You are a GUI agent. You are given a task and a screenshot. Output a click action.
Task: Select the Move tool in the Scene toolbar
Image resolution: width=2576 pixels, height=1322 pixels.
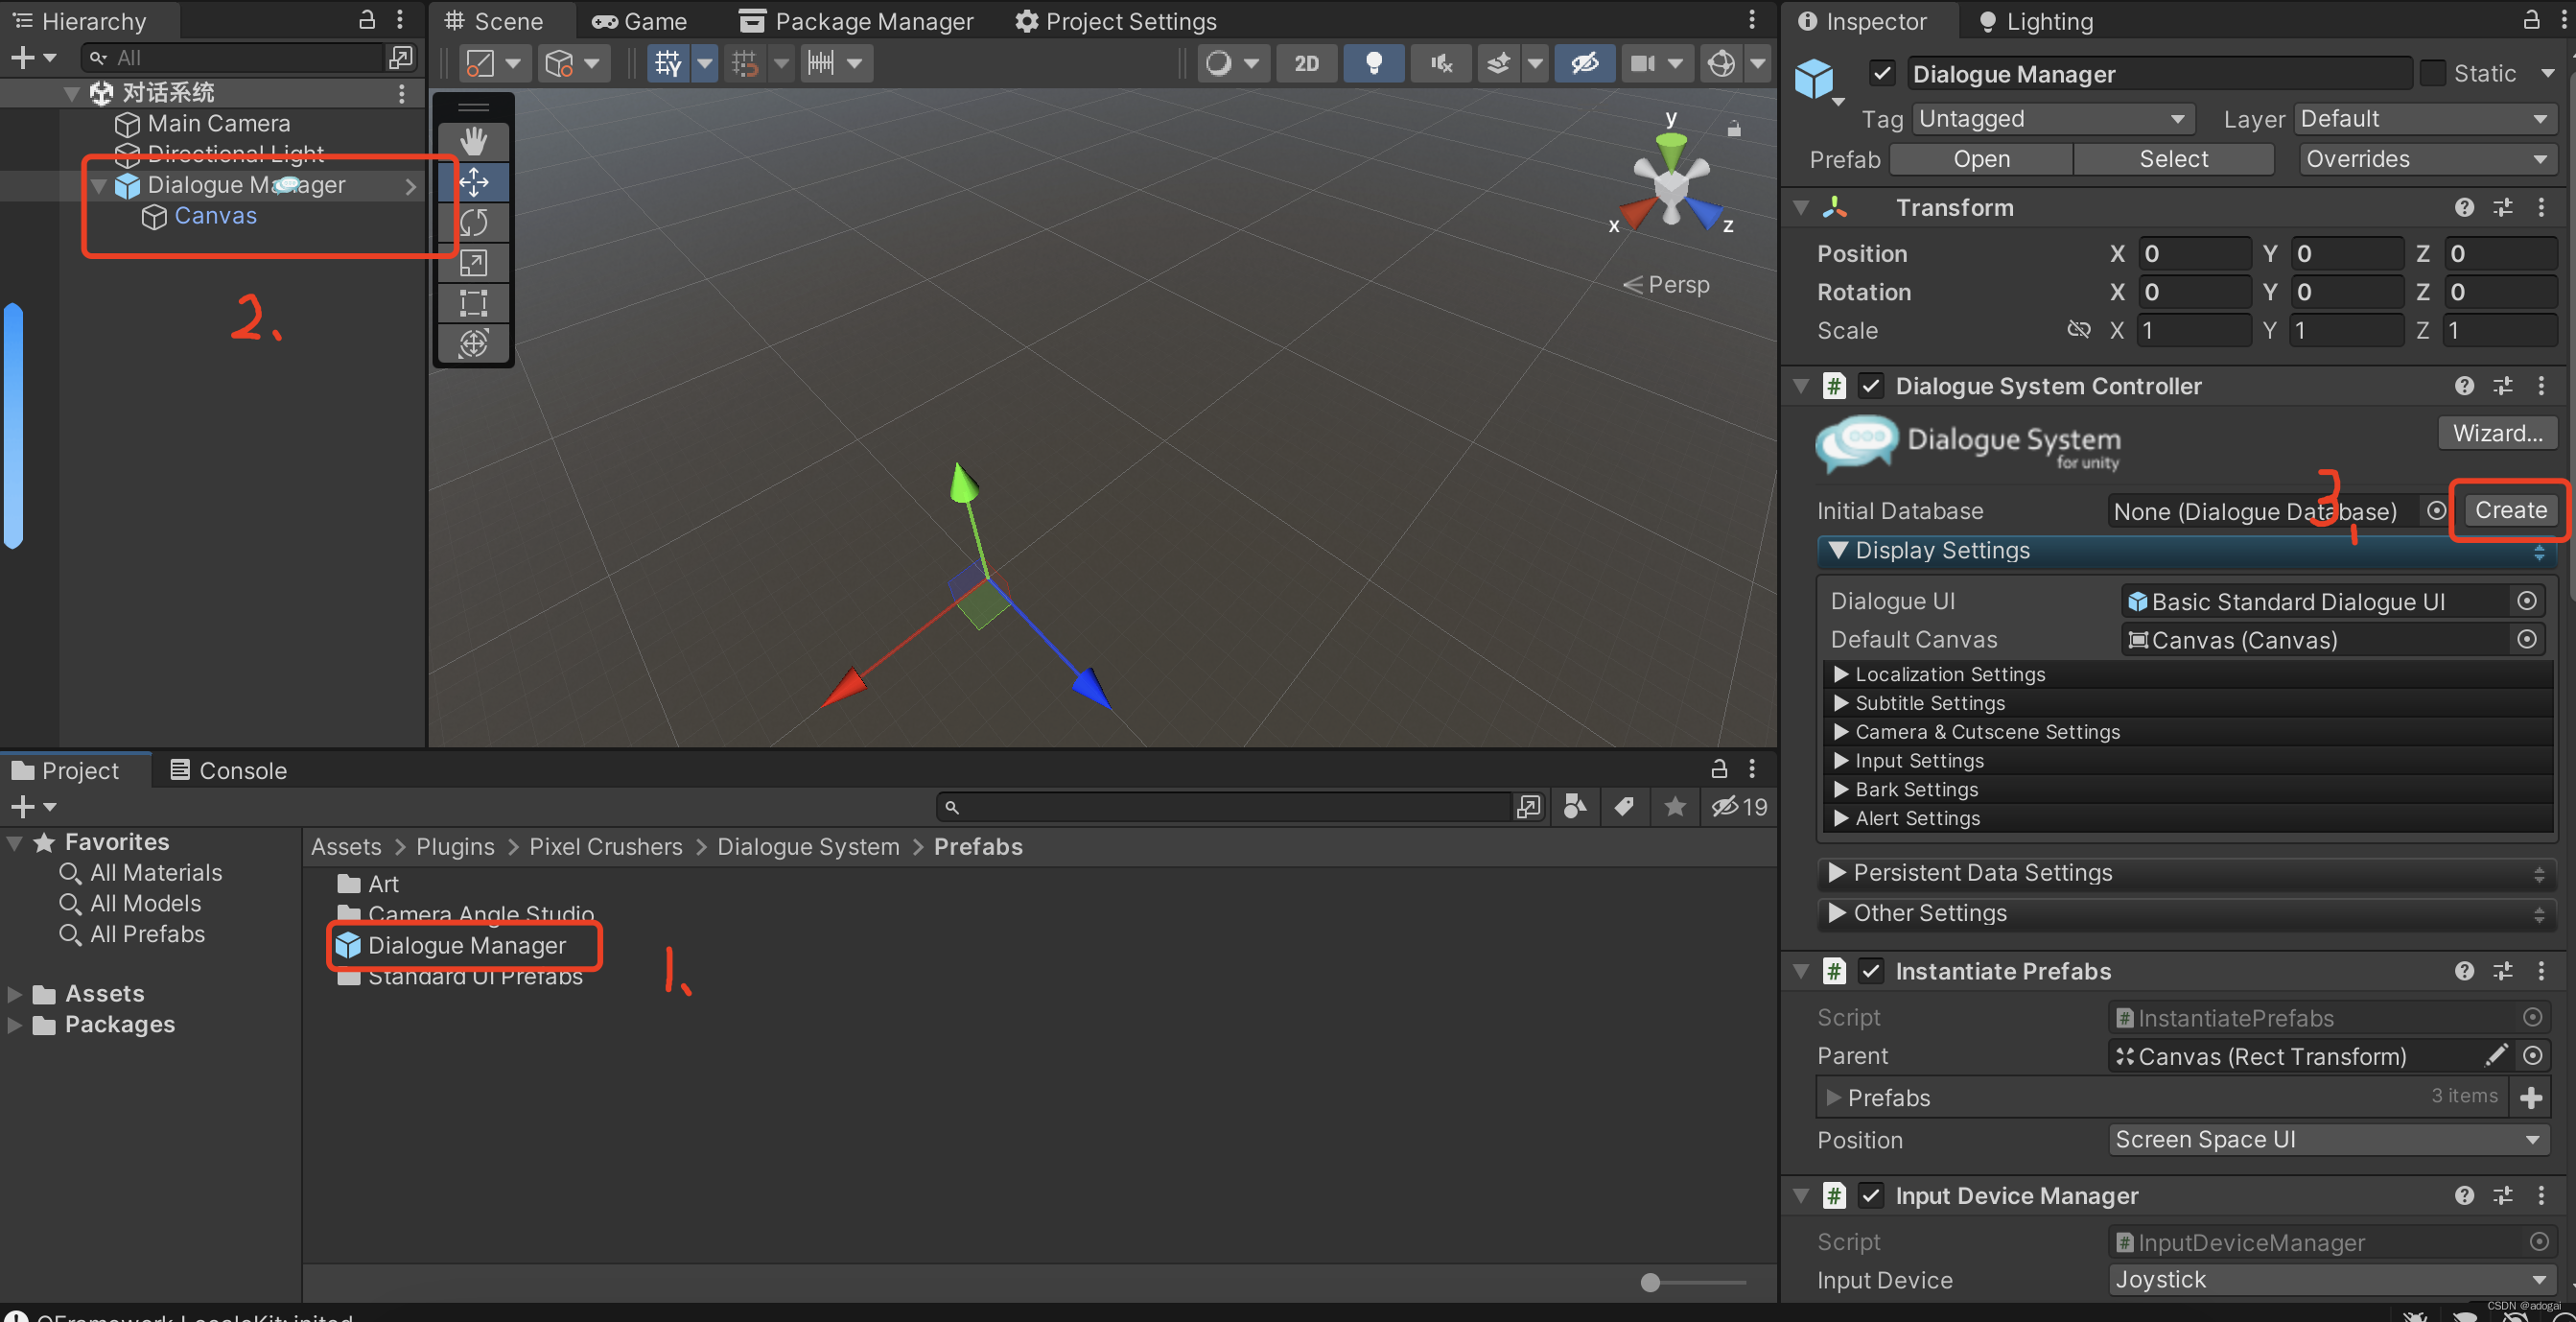[x=473, y=182]
